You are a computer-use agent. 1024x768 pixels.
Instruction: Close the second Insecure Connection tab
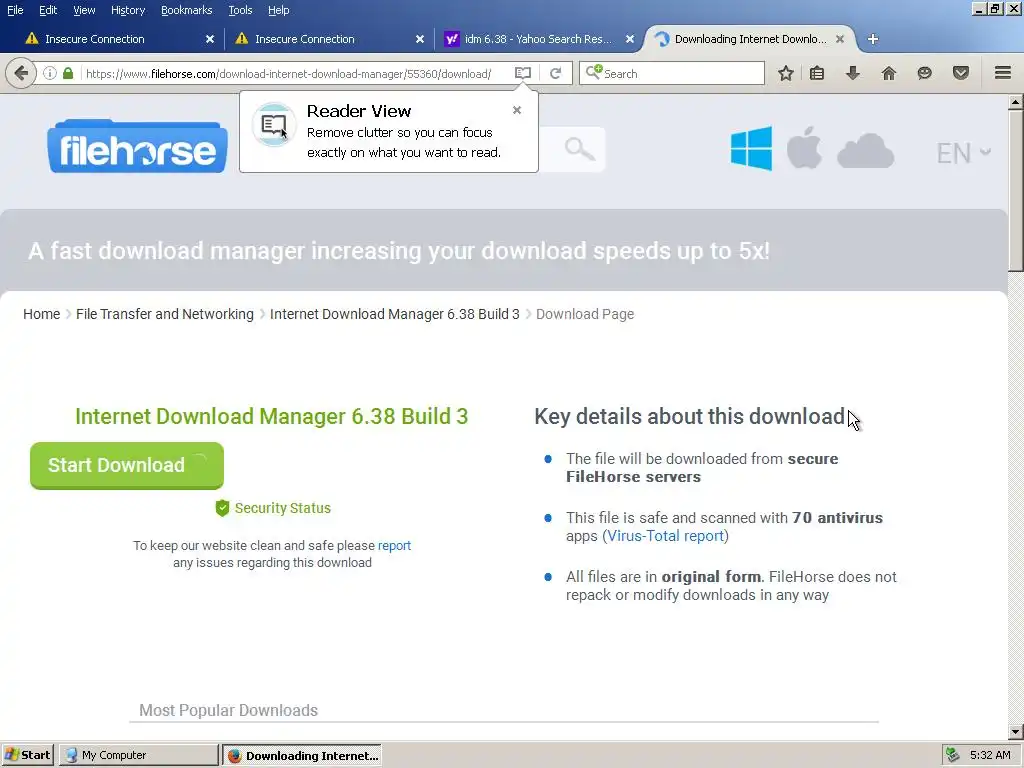(420, 39)
